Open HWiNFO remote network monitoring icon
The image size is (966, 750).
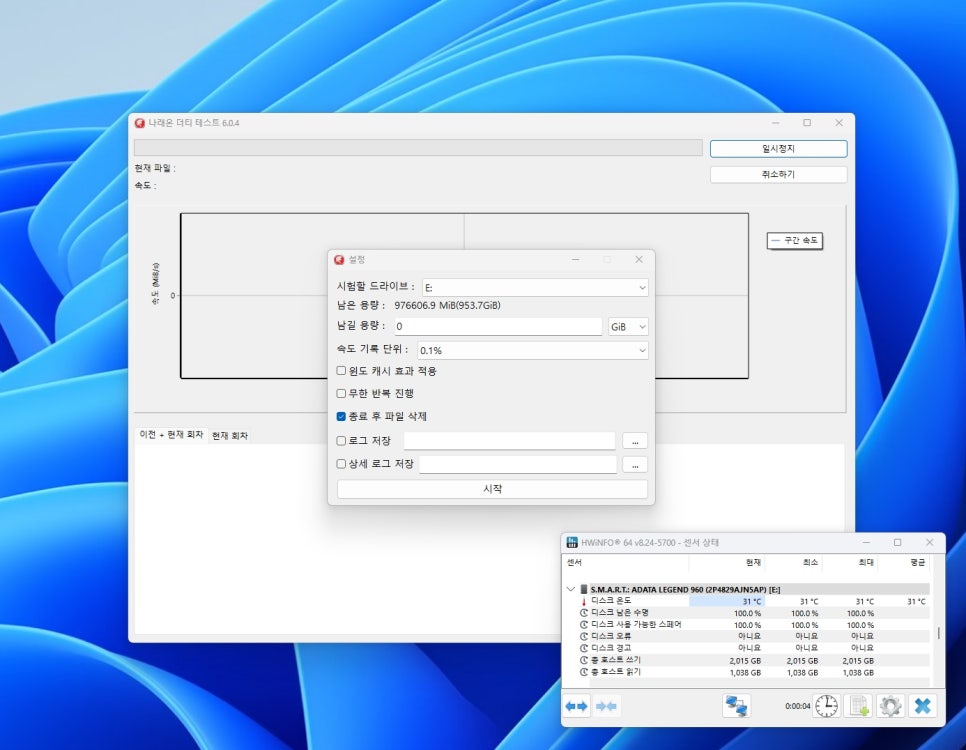(x=737, y=706)
